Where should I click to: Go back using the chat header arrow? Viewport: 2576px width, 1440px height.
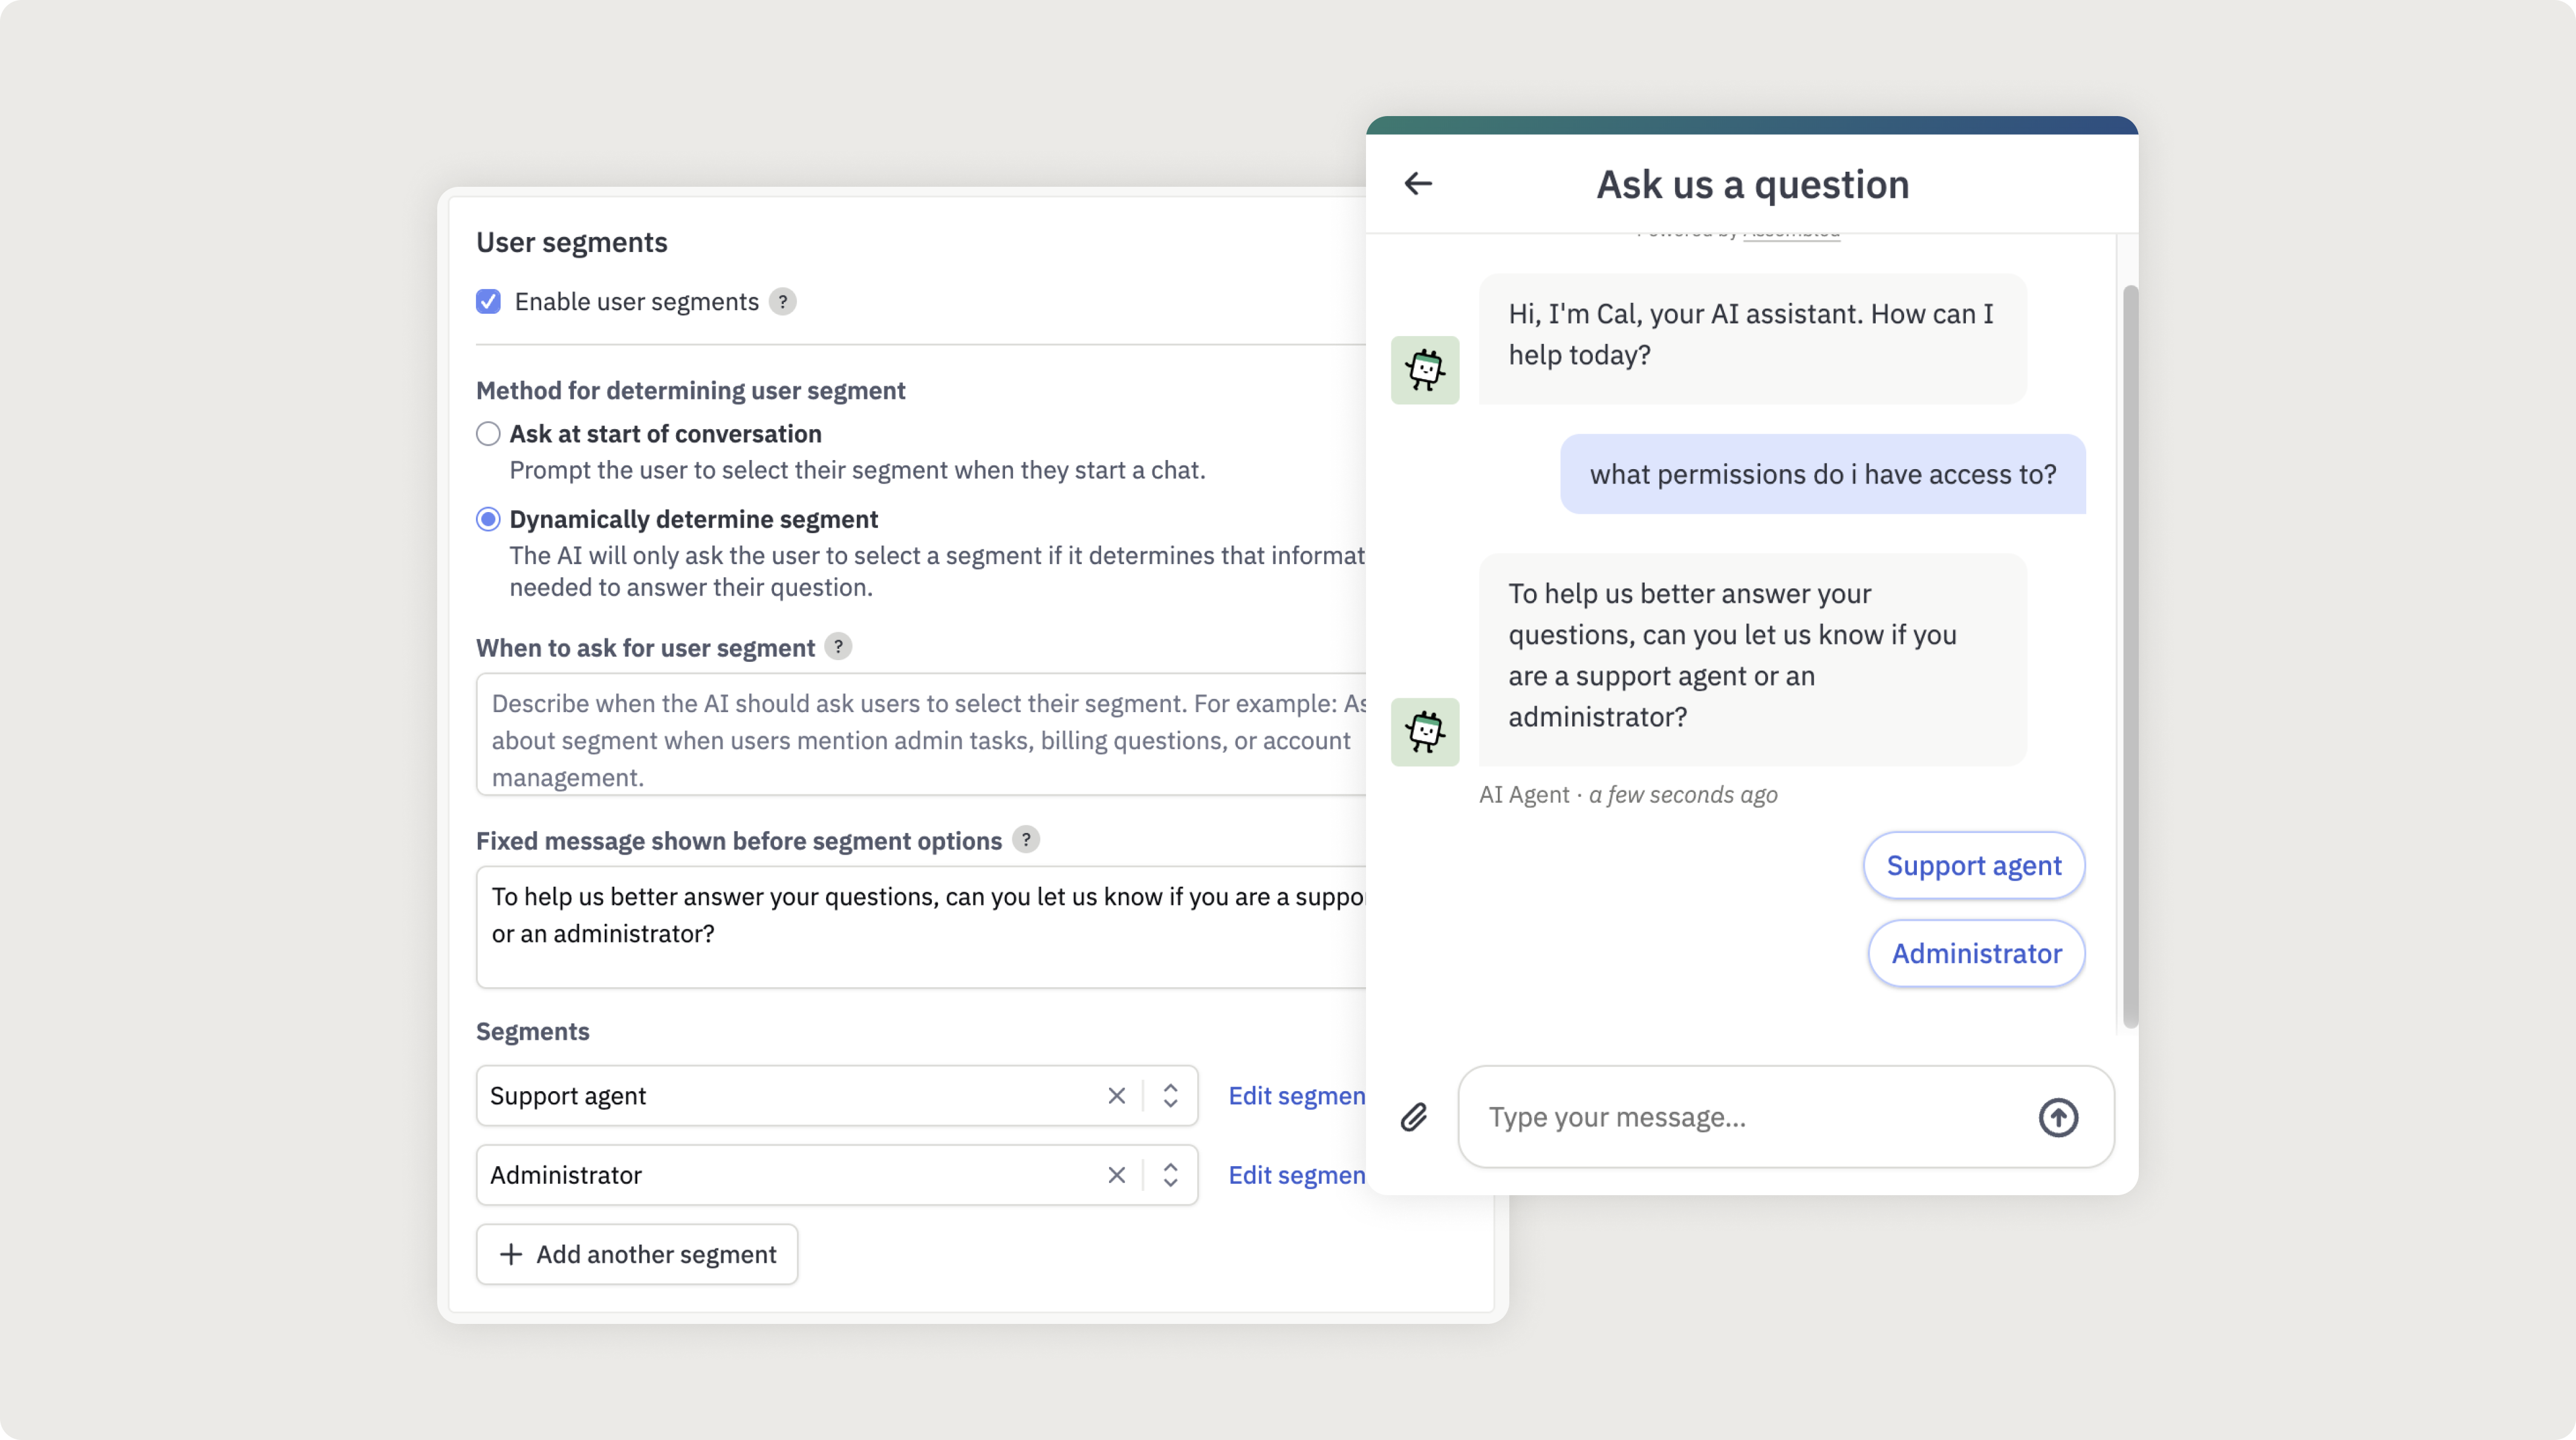pyautogui.click(x=1418, y=184)
